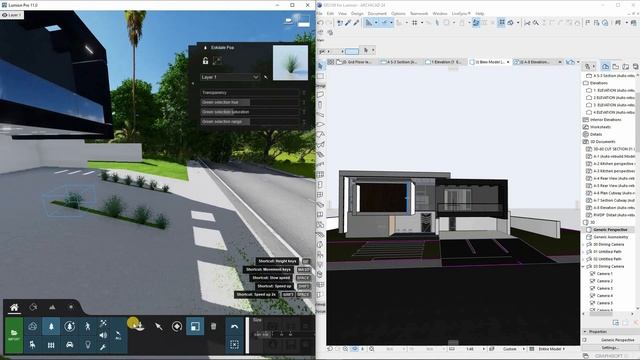Click the Arrow tool in ARCHICAD toolbox
Viewport: 640px width, 360px height.
(320, 66)
